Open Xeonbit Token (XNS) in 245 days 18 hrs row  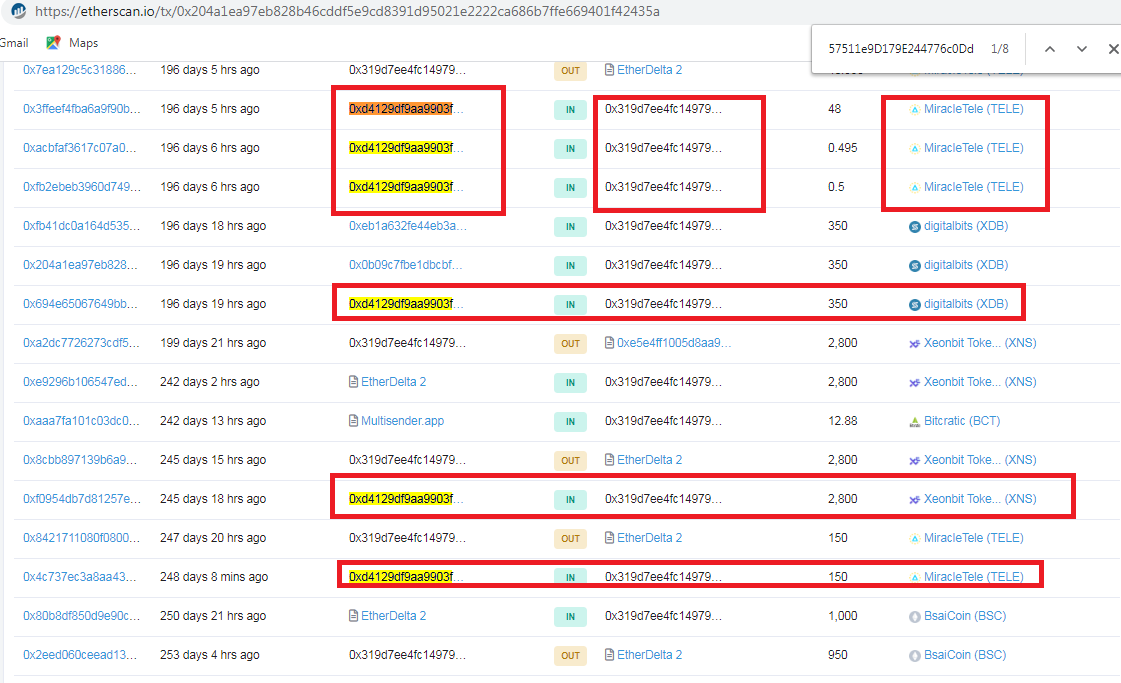point(979,498)
